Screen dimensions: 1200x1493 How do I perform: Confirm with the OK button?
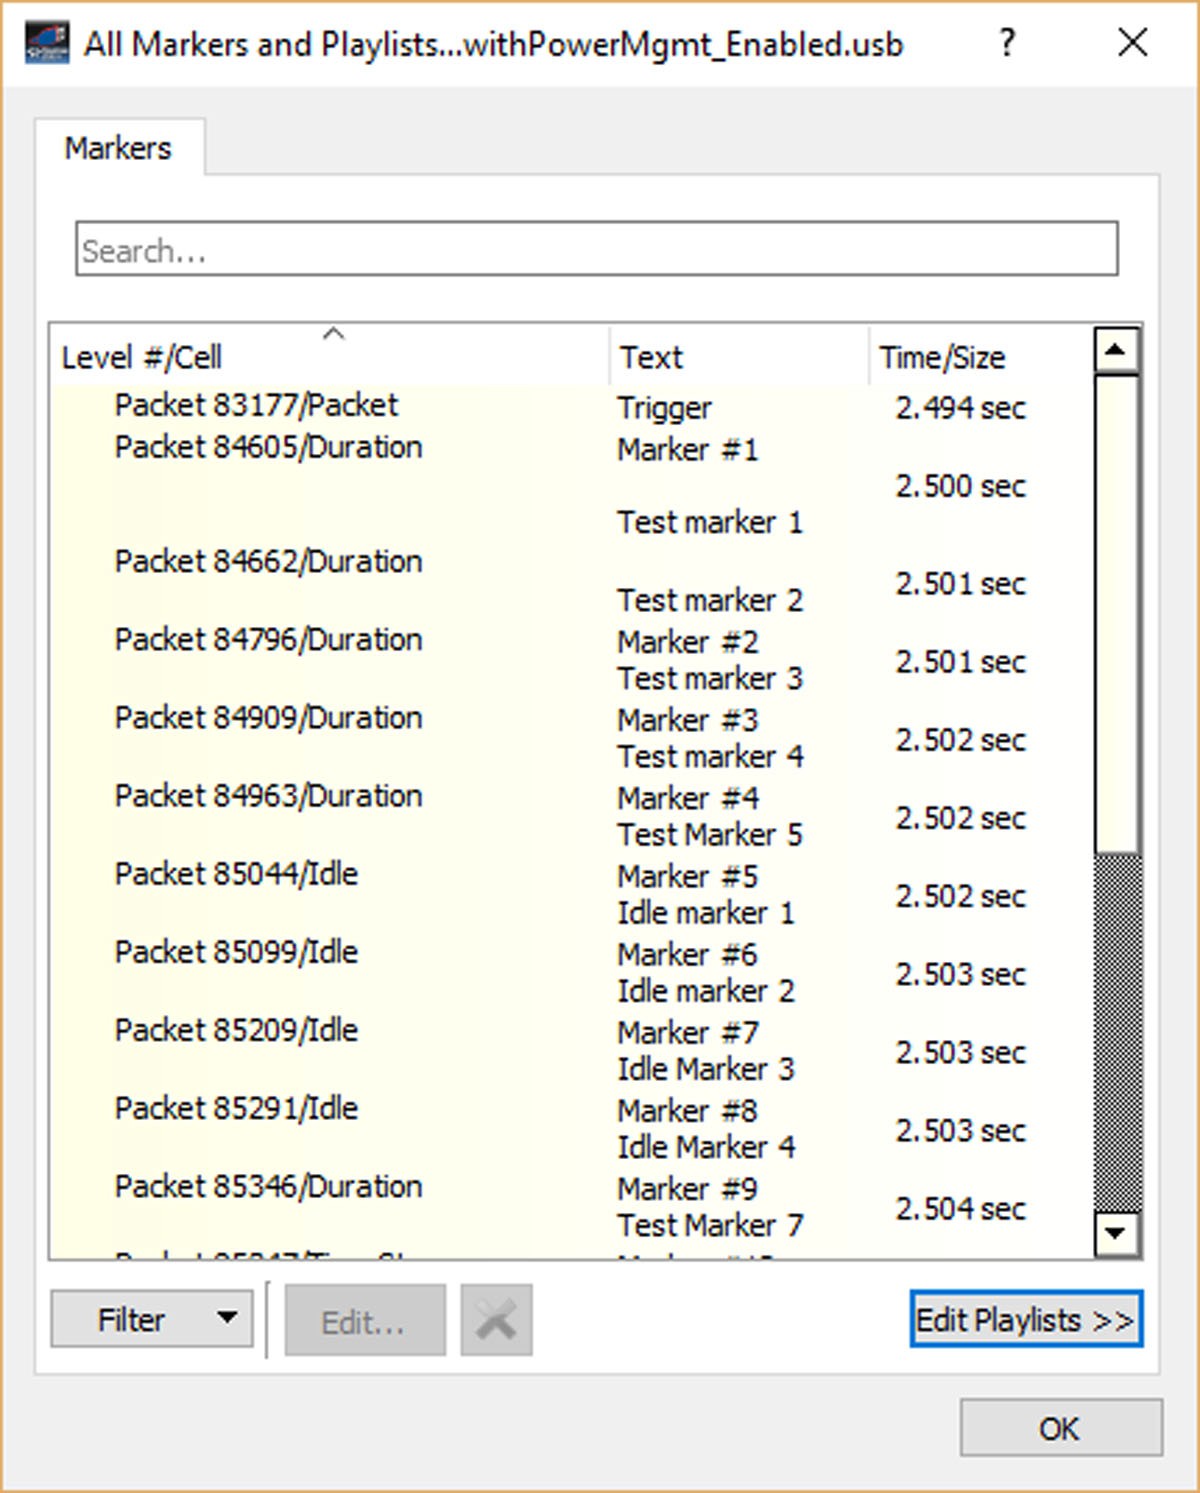[x=1061, y=1428]
